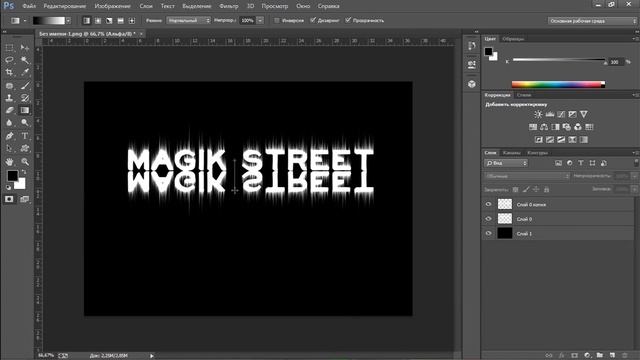Select the Custom Shape tool
The width and height of the screenshot is (640, 360).
point(24,149)
